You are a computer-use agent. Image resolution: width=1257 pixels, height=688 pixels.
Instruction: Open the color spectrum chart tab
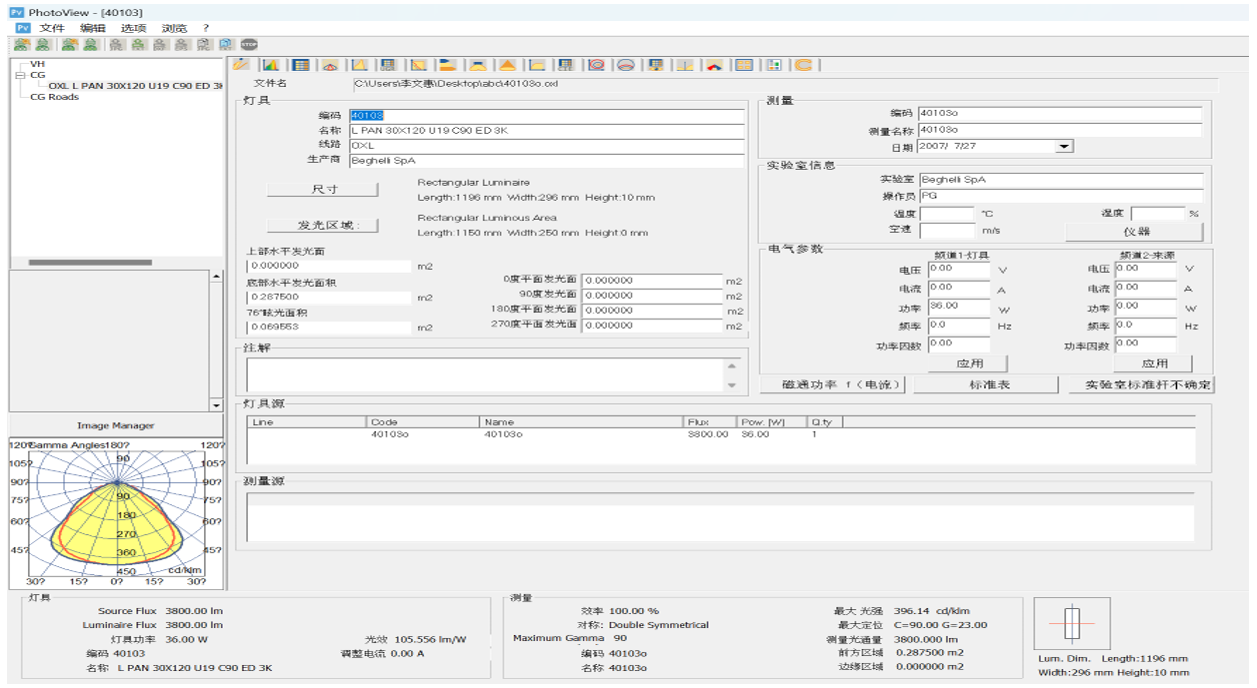[270, 65]
